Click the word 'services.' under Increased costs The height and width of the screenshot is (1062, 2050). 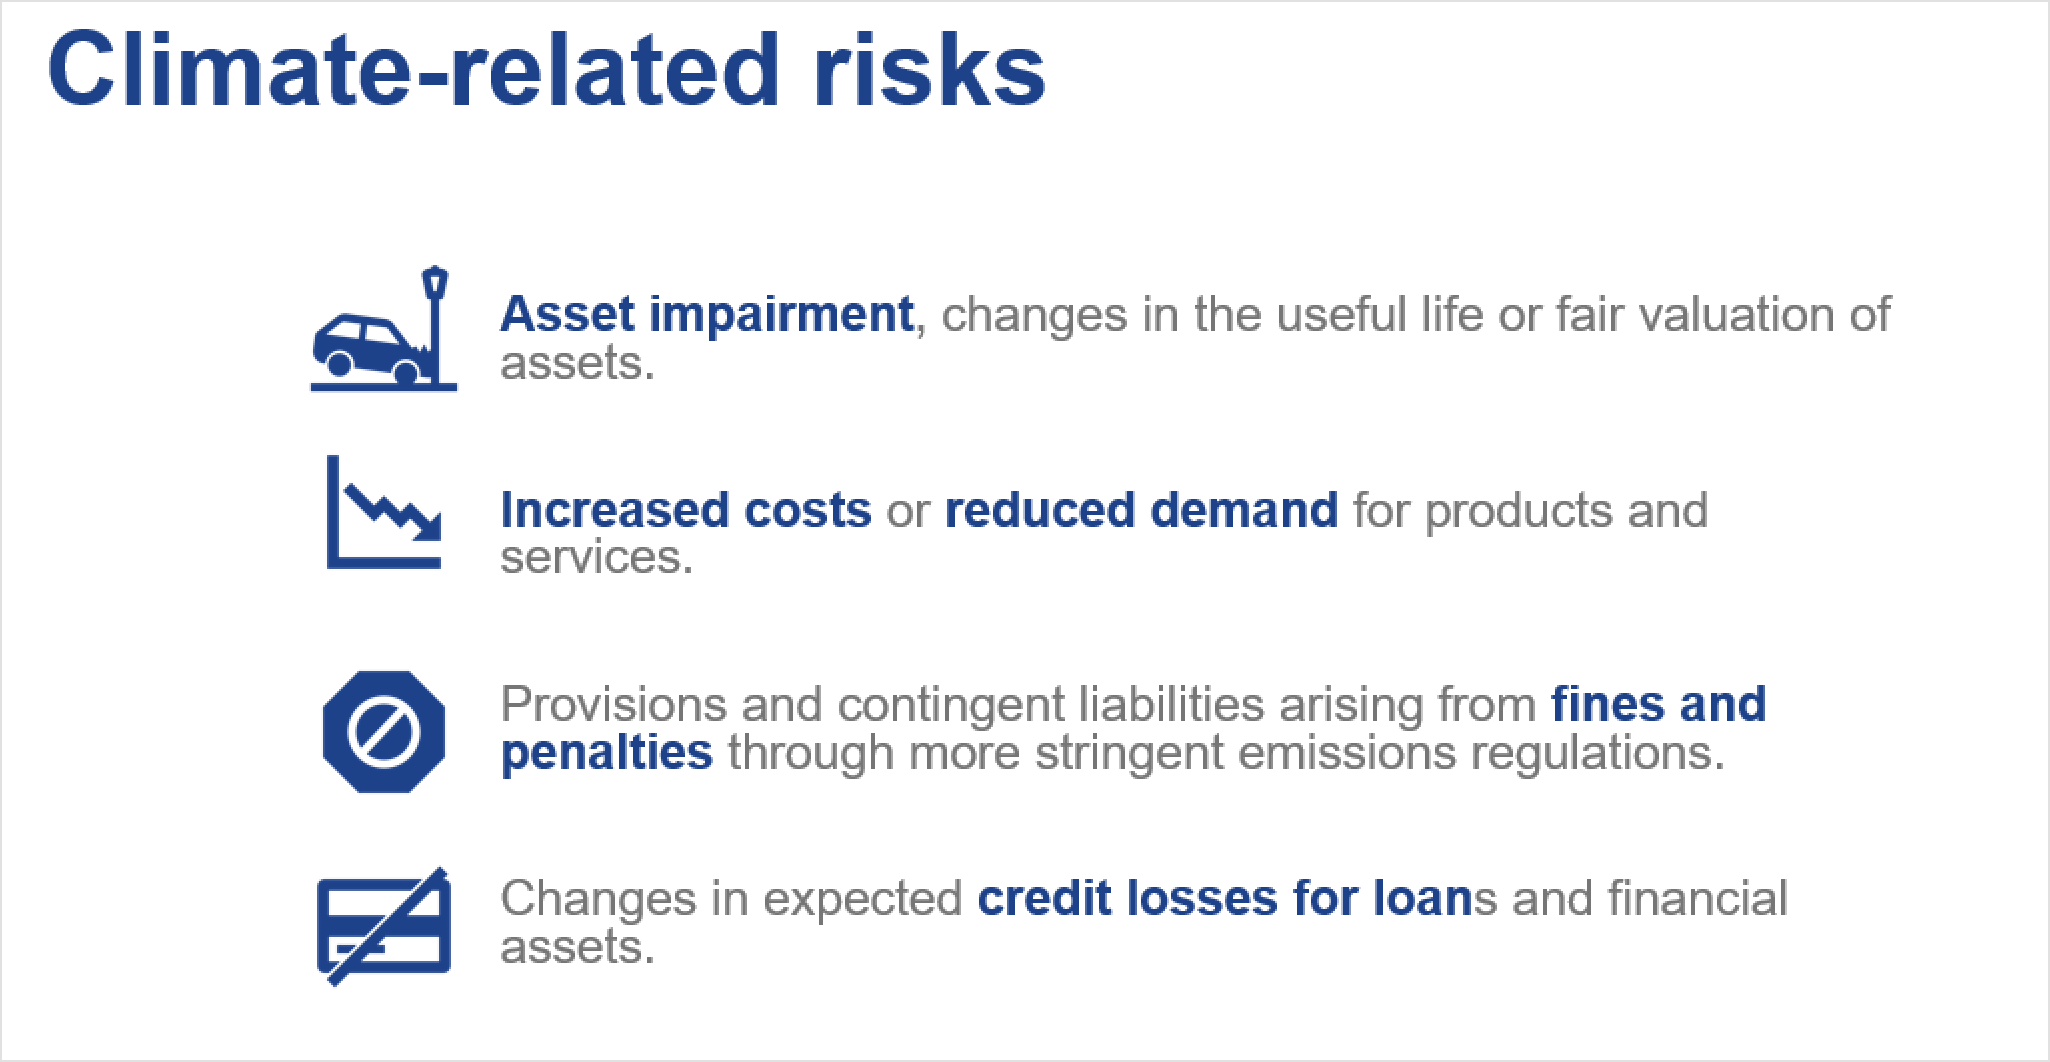pos(596,557)
